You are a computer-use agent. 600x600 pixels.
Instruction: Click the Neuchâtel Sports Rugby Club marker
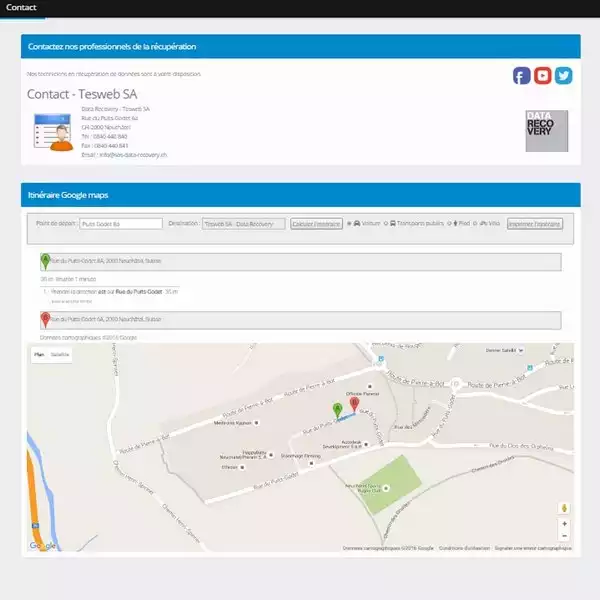[386, 488]
